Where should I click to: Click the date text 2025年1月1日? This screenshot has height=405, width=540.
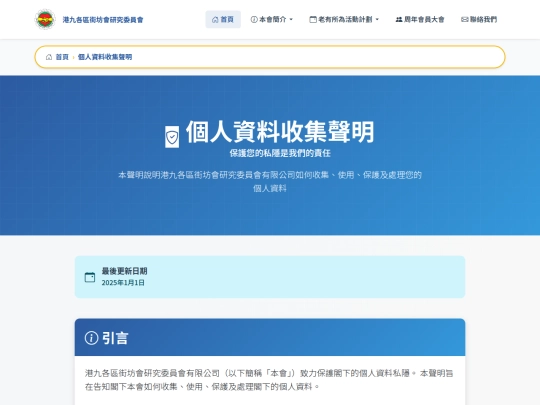tap(123, 283)
